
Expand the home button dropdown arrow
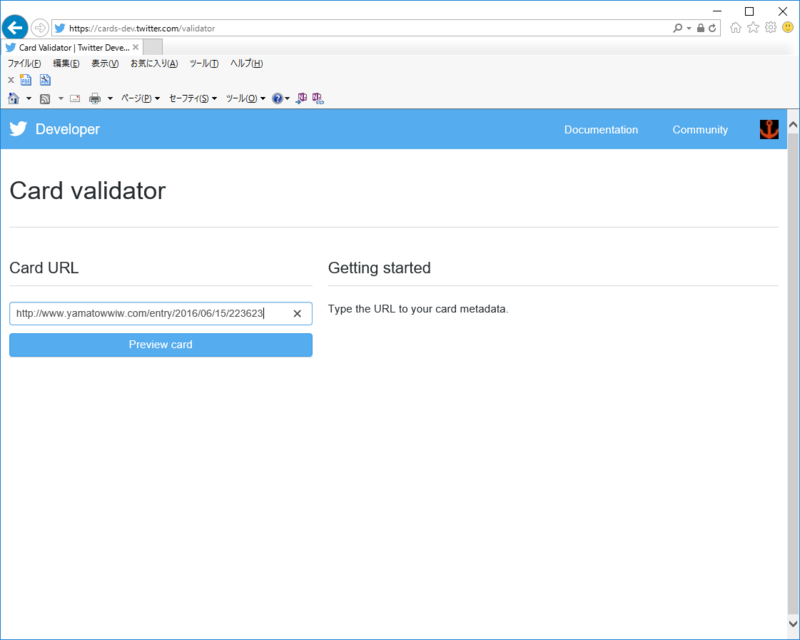(x=29, y=99)
